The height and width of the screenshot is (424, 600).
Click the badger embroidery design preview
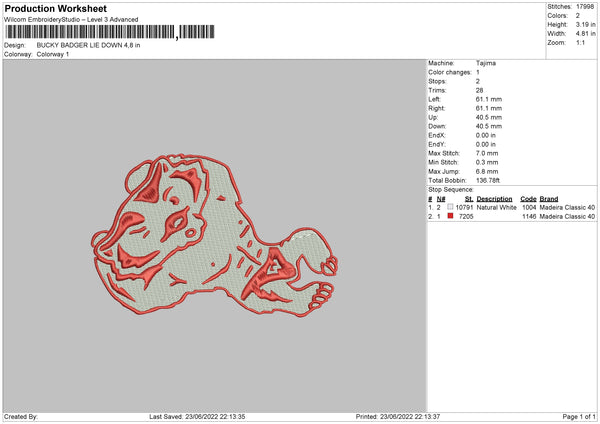(215, 236)
